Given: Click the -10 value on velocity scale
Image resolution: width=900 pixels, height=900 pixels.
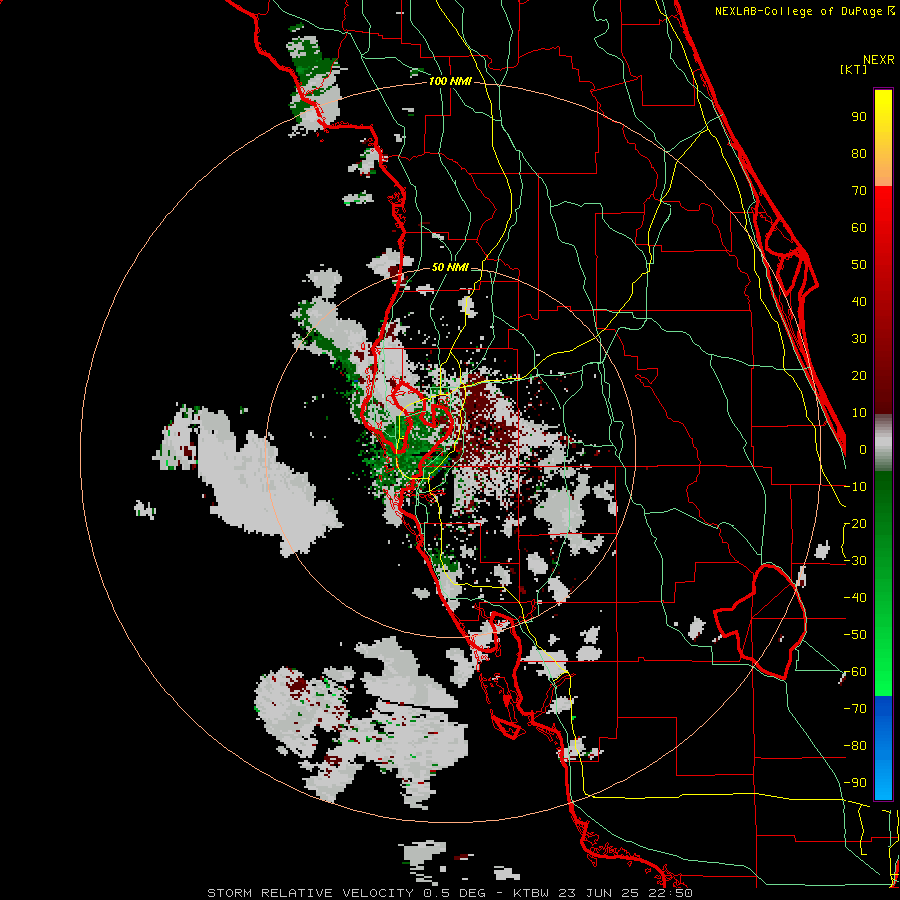Looking at the screenshot, I should [855, 487].
